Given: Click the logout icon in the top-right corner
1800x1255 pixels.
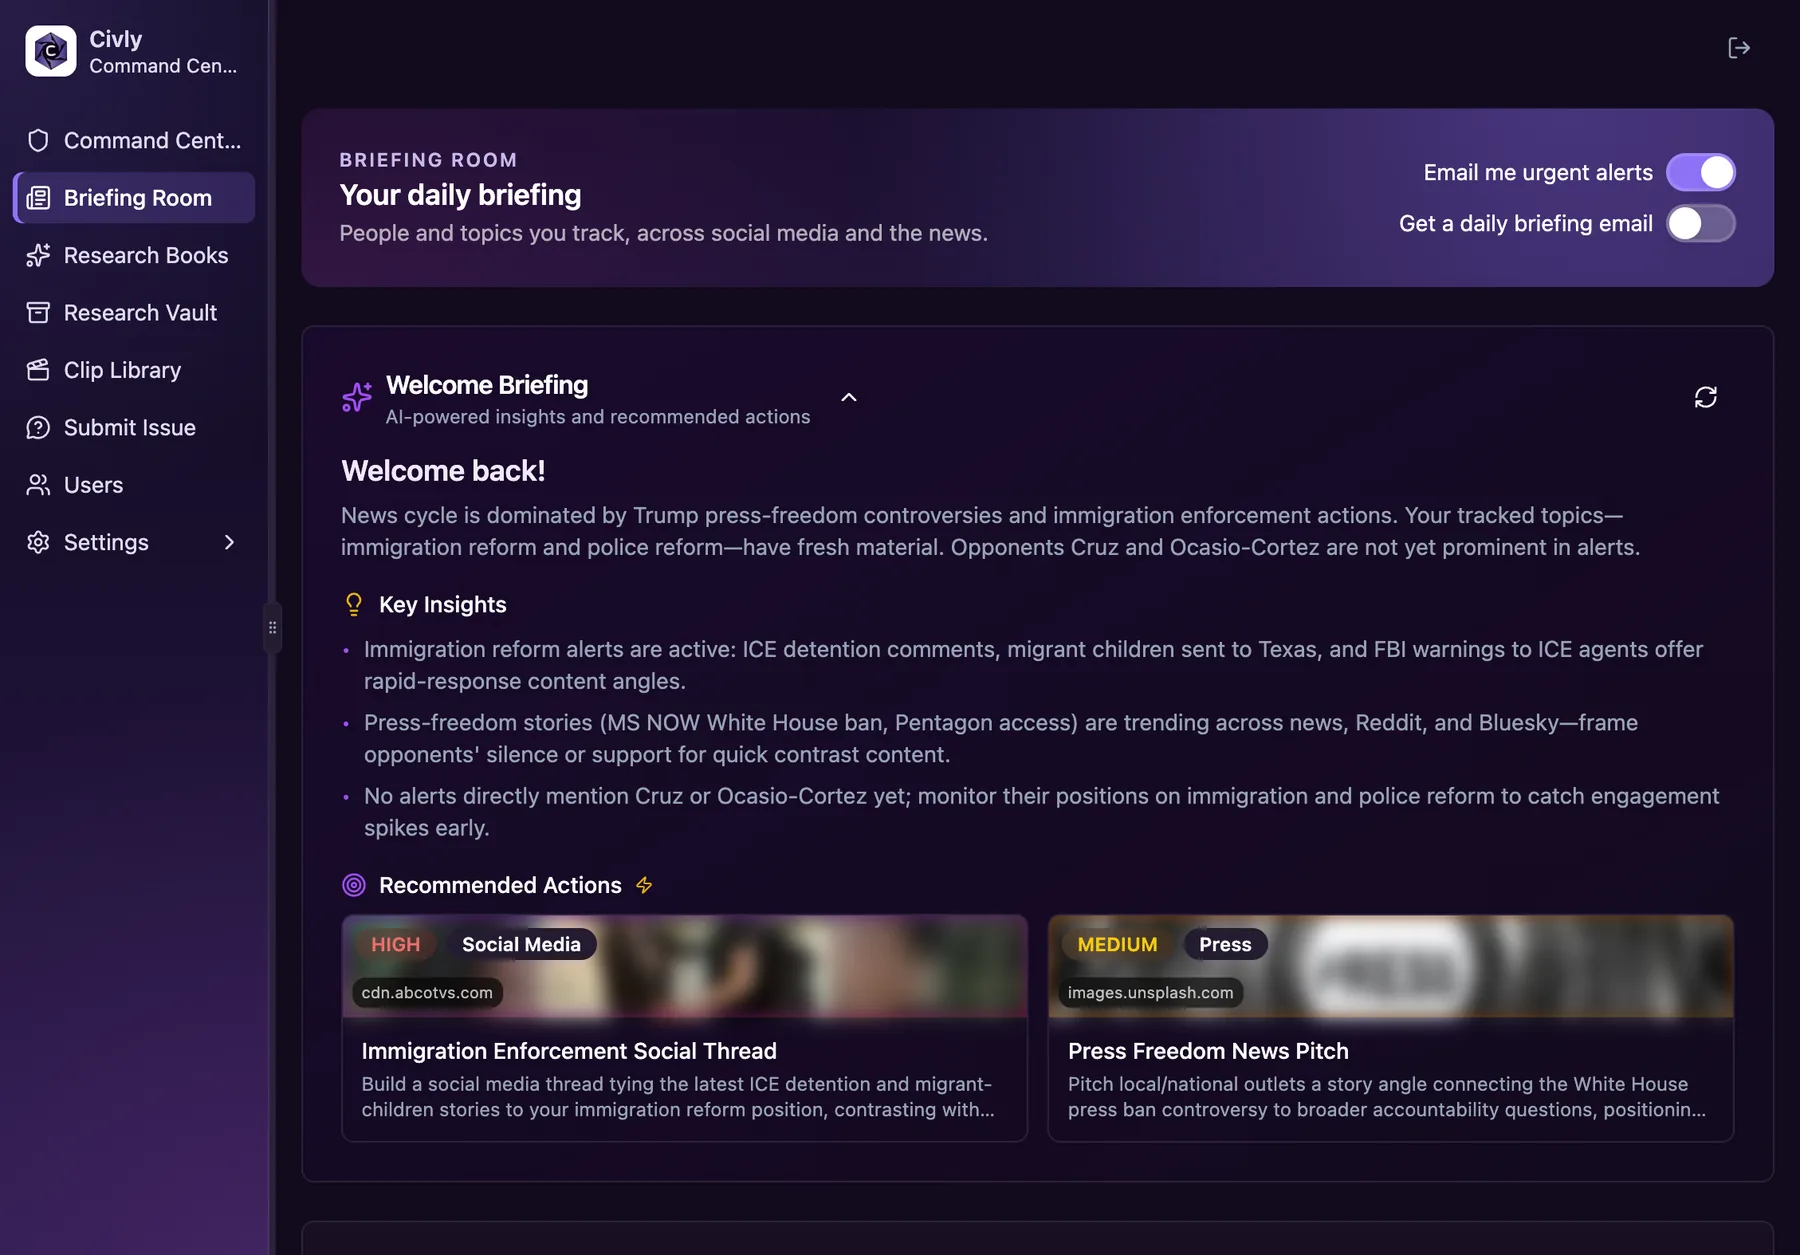Looking at the screenshot, I should pyautogui.click(x=1739, y=48).
